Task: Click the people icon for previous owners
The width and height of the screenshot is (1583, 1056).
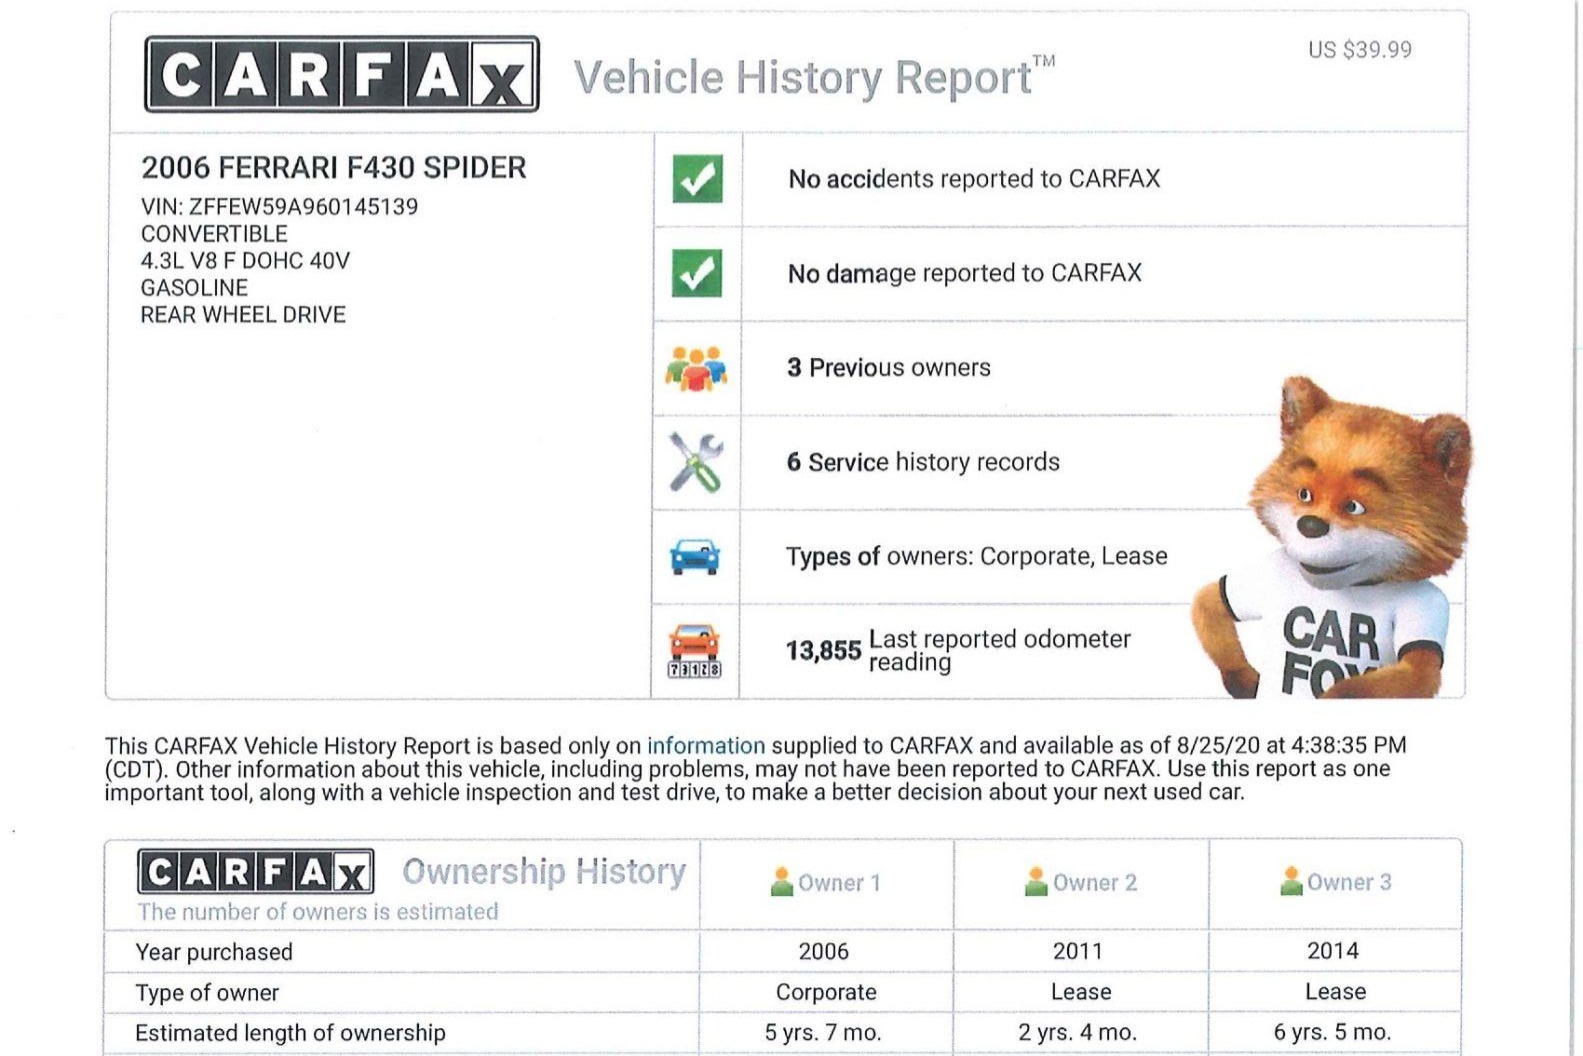Action: (696, 368)
